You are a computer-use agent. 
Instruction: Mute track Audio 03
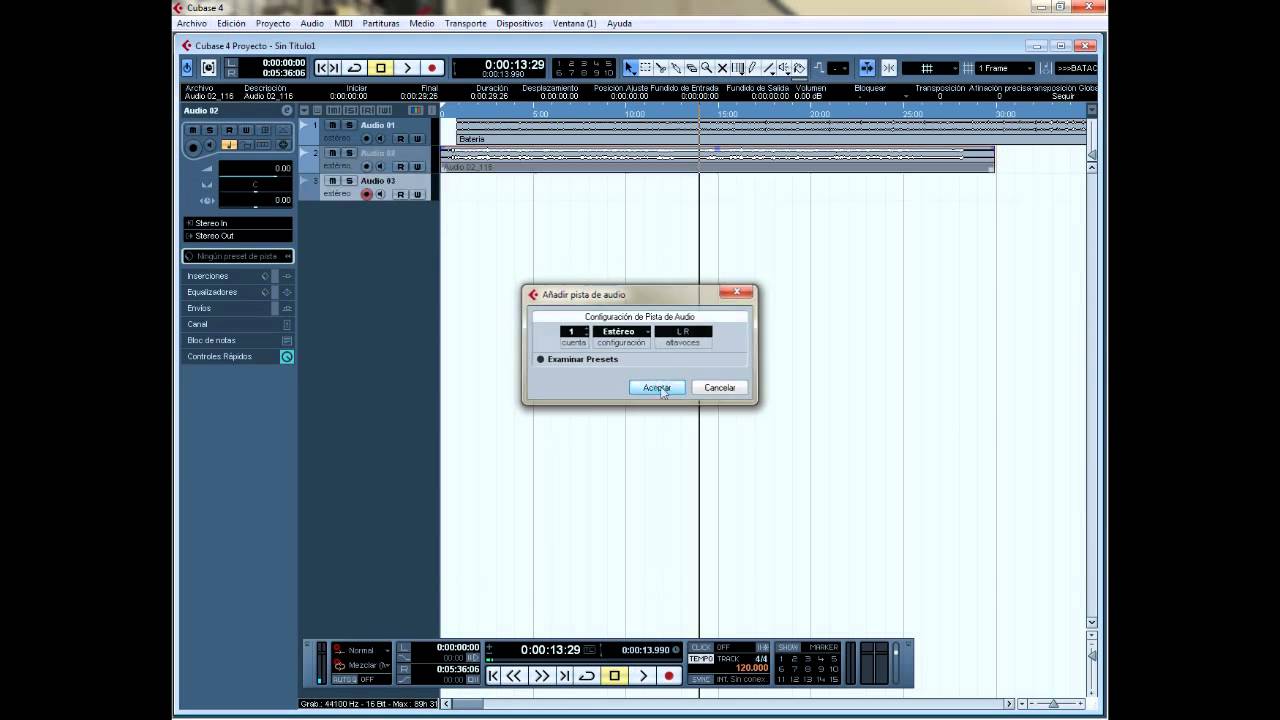click(333, 181)
